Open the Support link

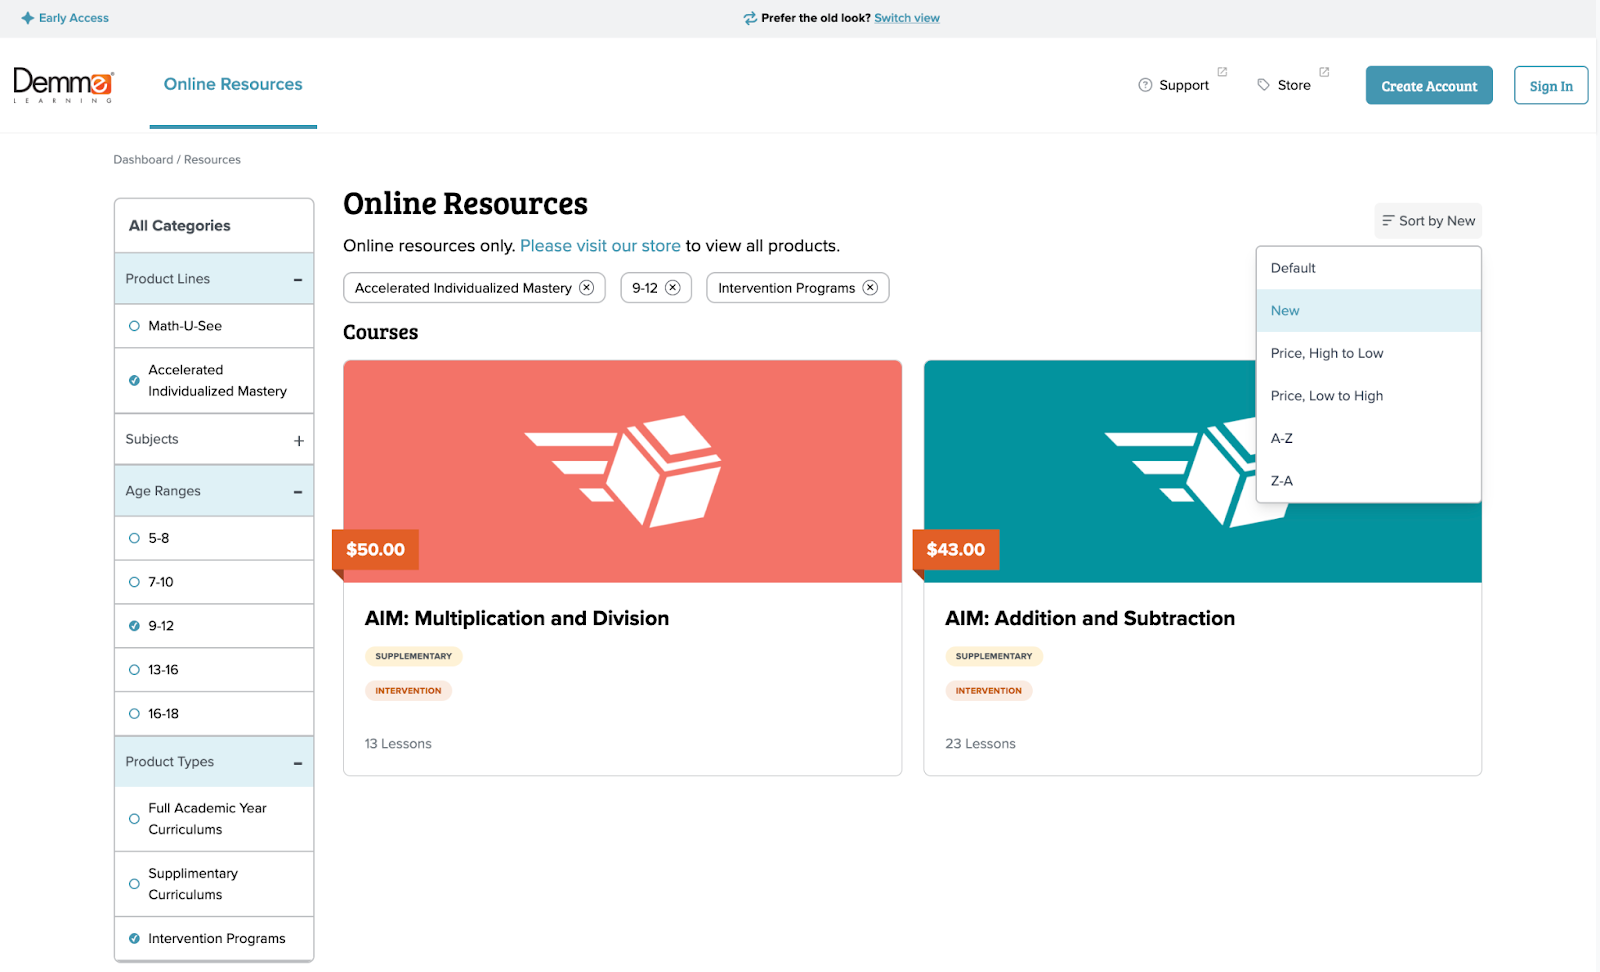[1184, 85]
